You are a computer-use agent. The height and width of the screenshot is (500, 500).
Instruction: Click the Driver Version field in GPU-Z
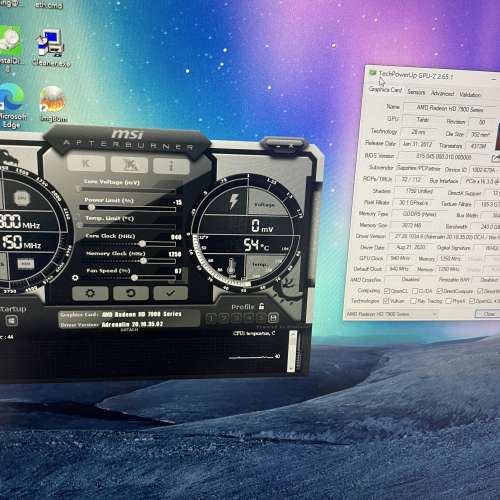(x=445, y=237)
